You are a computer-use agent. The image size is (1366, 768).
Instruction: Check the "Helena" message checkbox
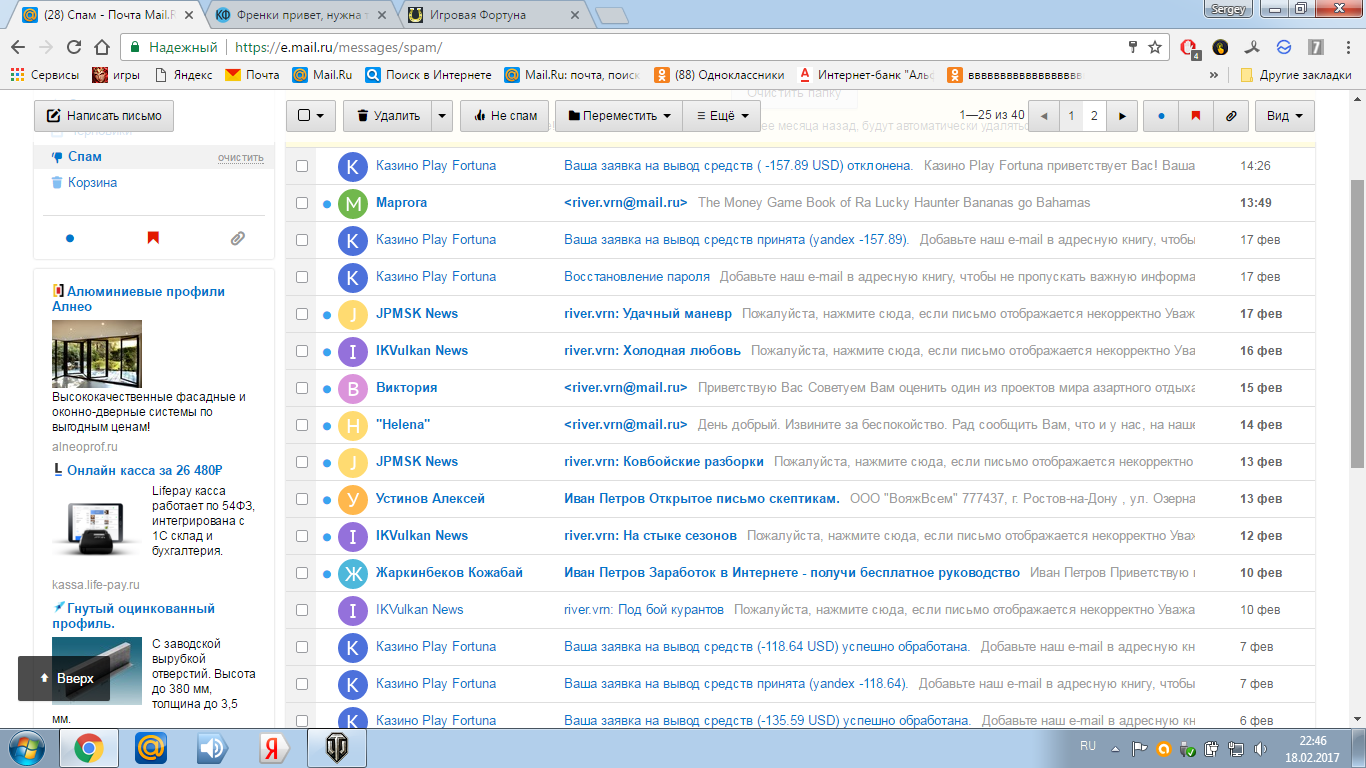(x=302, y=425)
